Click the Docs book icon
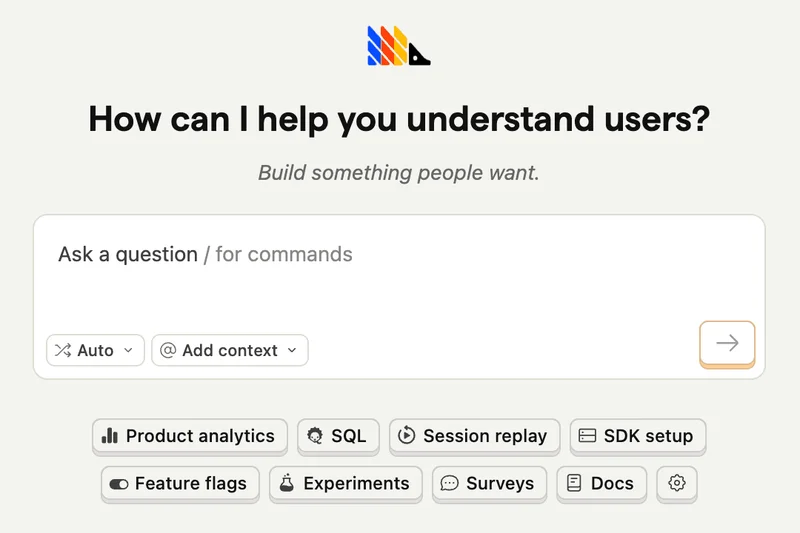This screenshot has width=800, height=533. (574, 483)
